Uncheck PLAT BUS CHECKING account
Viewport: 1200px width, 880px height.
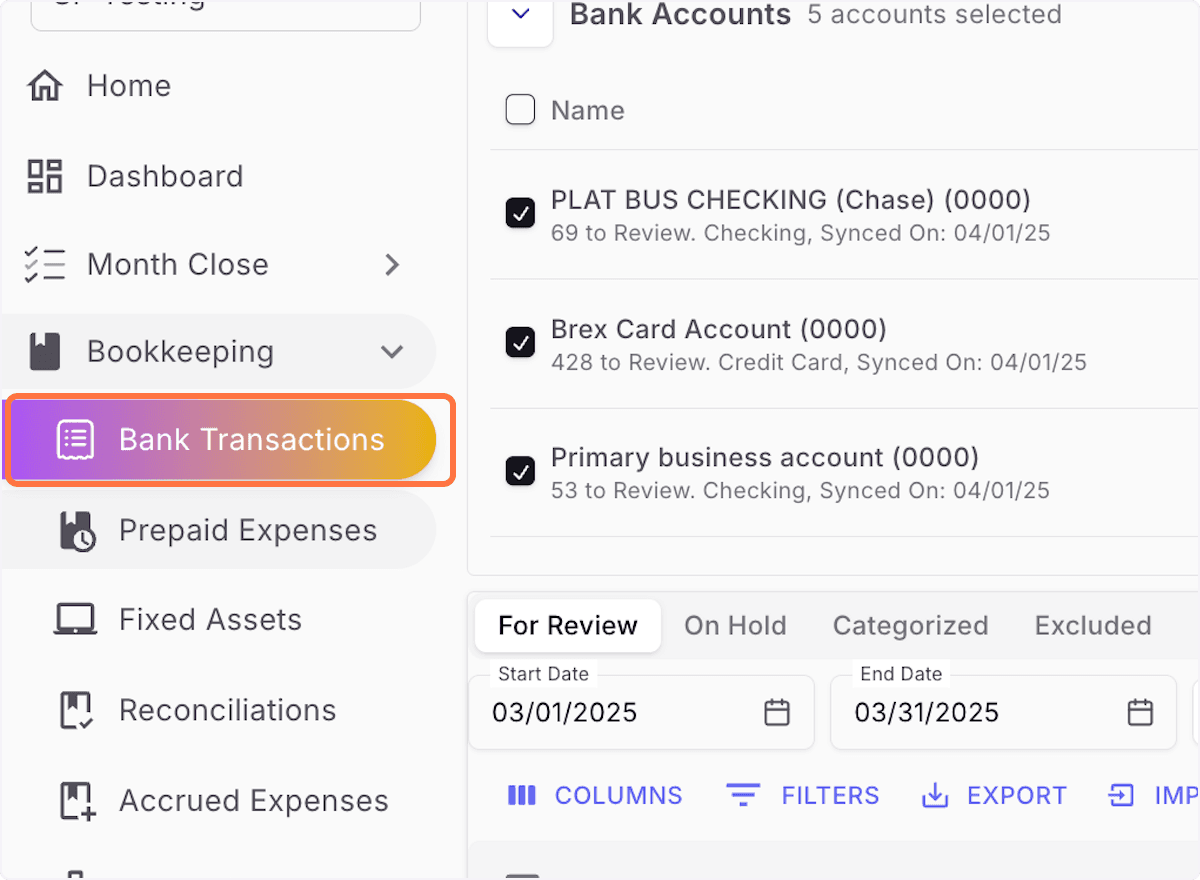click(x=520, y=213)
